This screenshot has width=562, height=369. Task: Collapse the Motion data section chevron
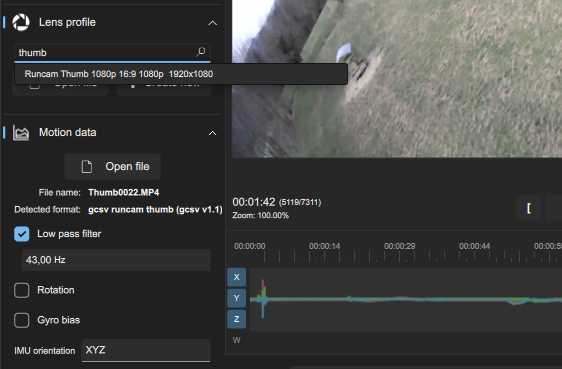(x=213, y=133)
